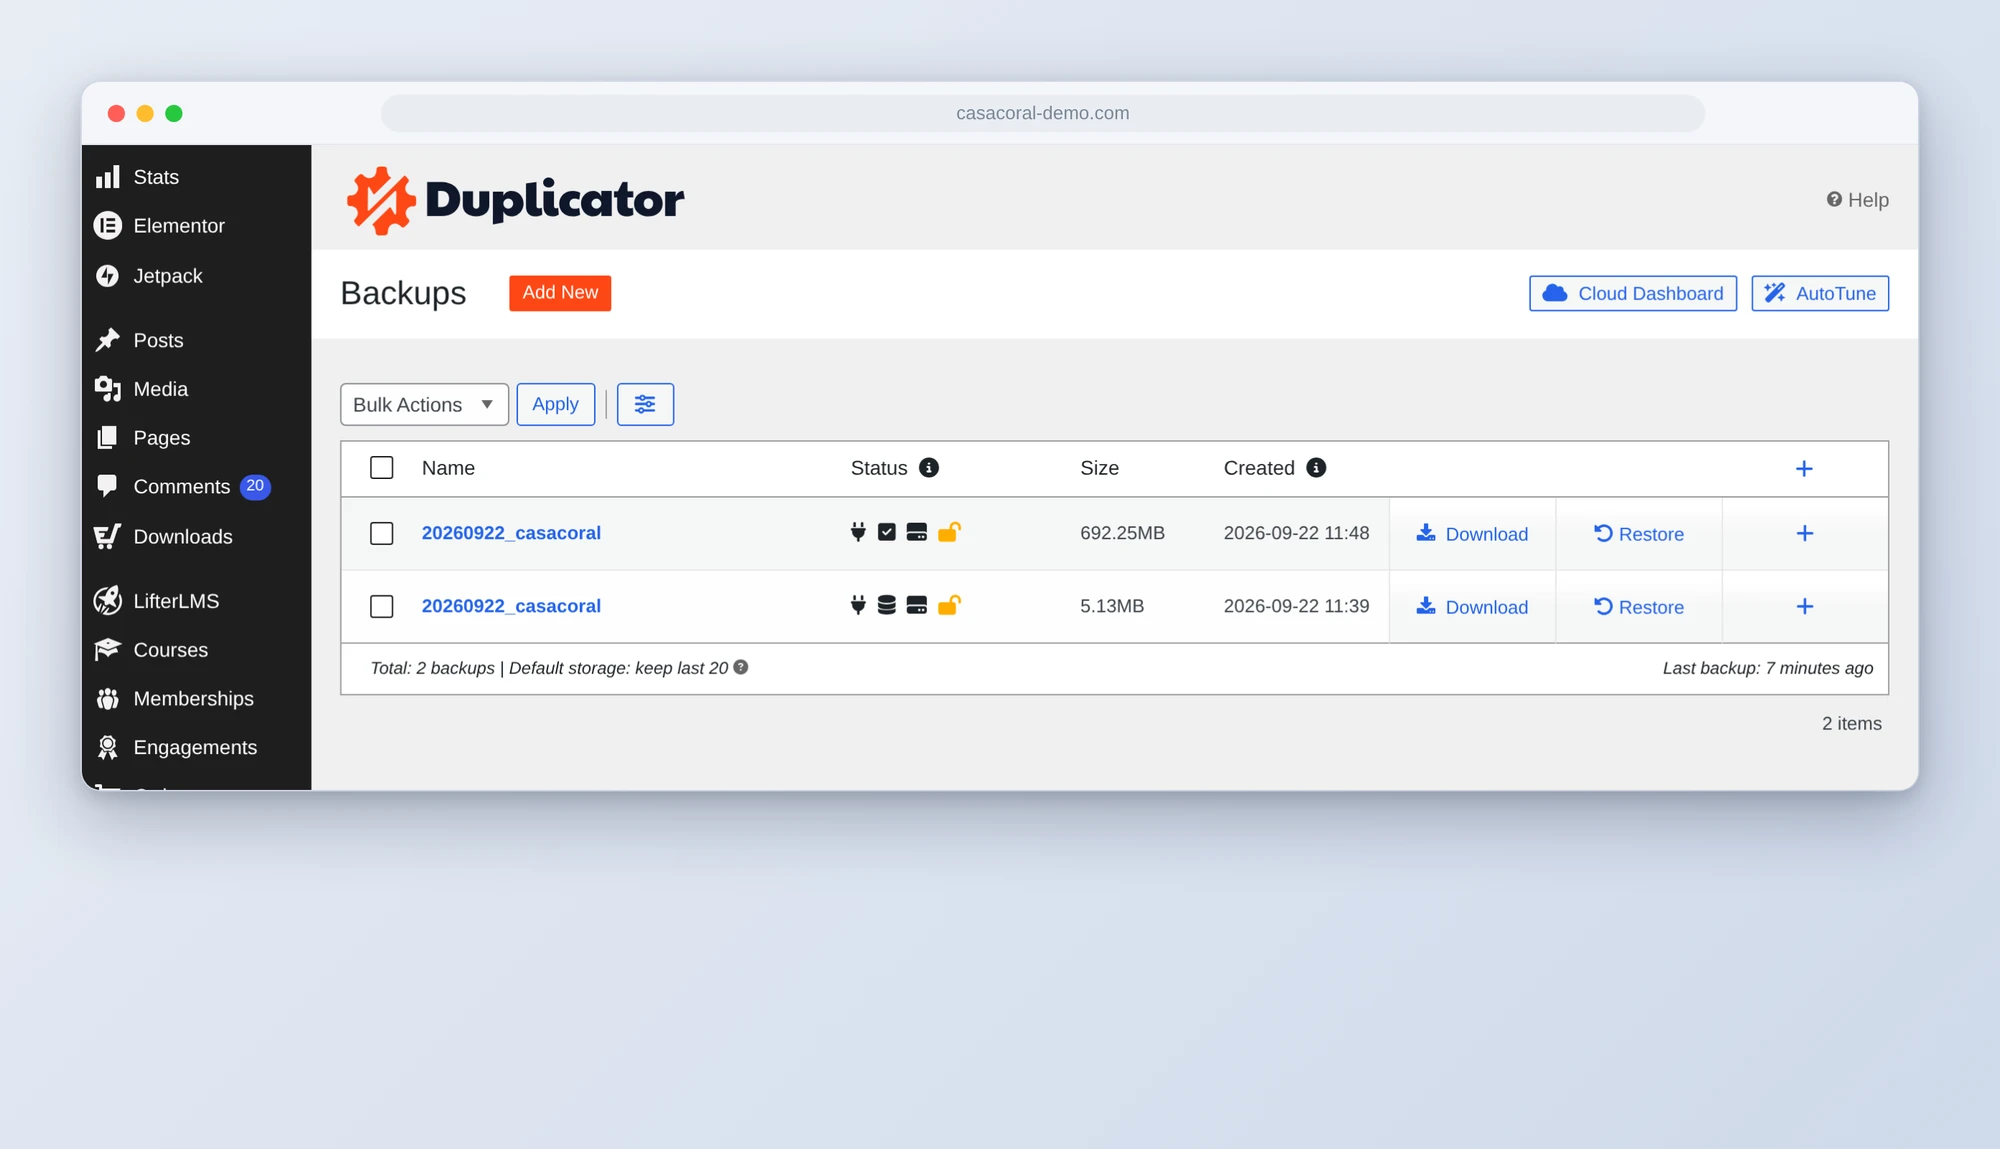This screenshot has height=1149, width=2000.
Task: Open 20260922_casacoral backup from 11:48
Action: [511, 533]
